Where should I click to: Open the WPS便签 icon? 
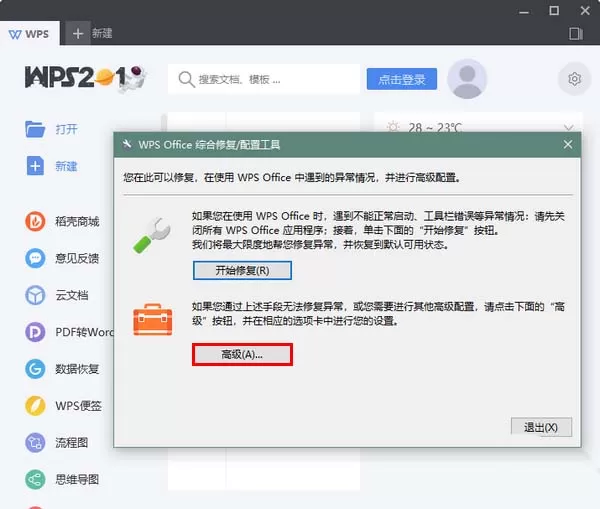coord(35,406)
